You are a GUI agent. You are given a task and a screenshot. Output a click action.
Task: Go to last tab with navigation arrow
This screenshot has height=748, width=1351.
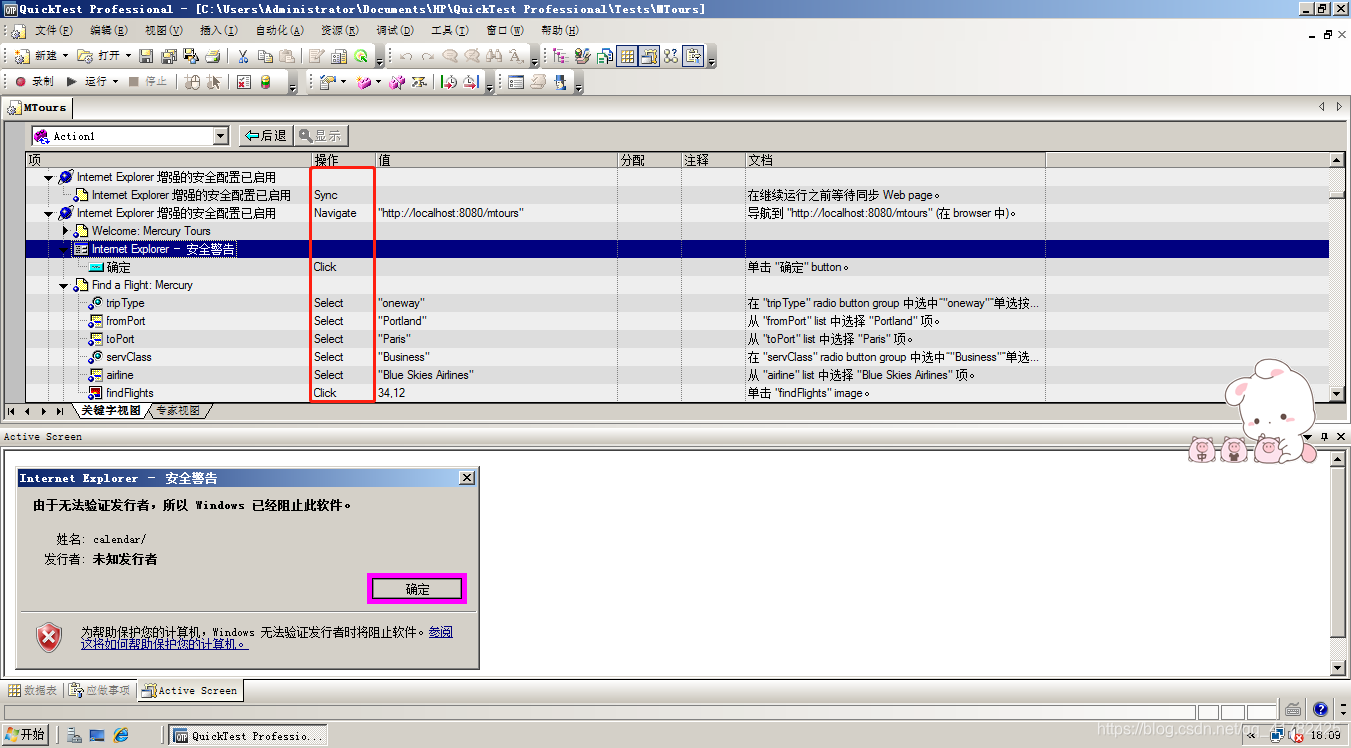point(60,411)
